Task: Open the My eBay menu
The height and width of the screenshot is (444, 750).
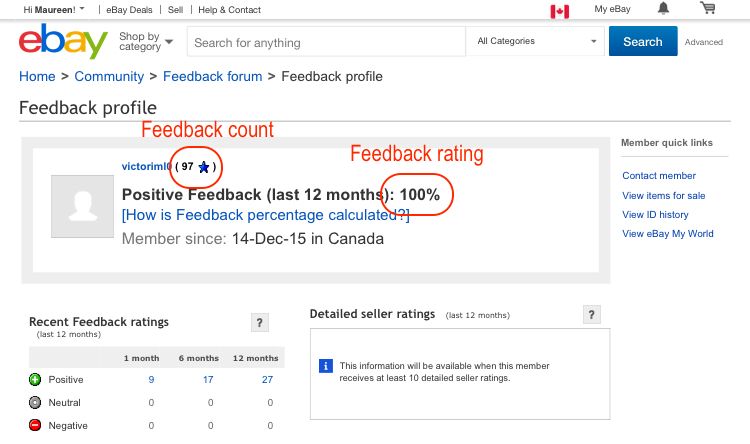Action: pos(612,9)
